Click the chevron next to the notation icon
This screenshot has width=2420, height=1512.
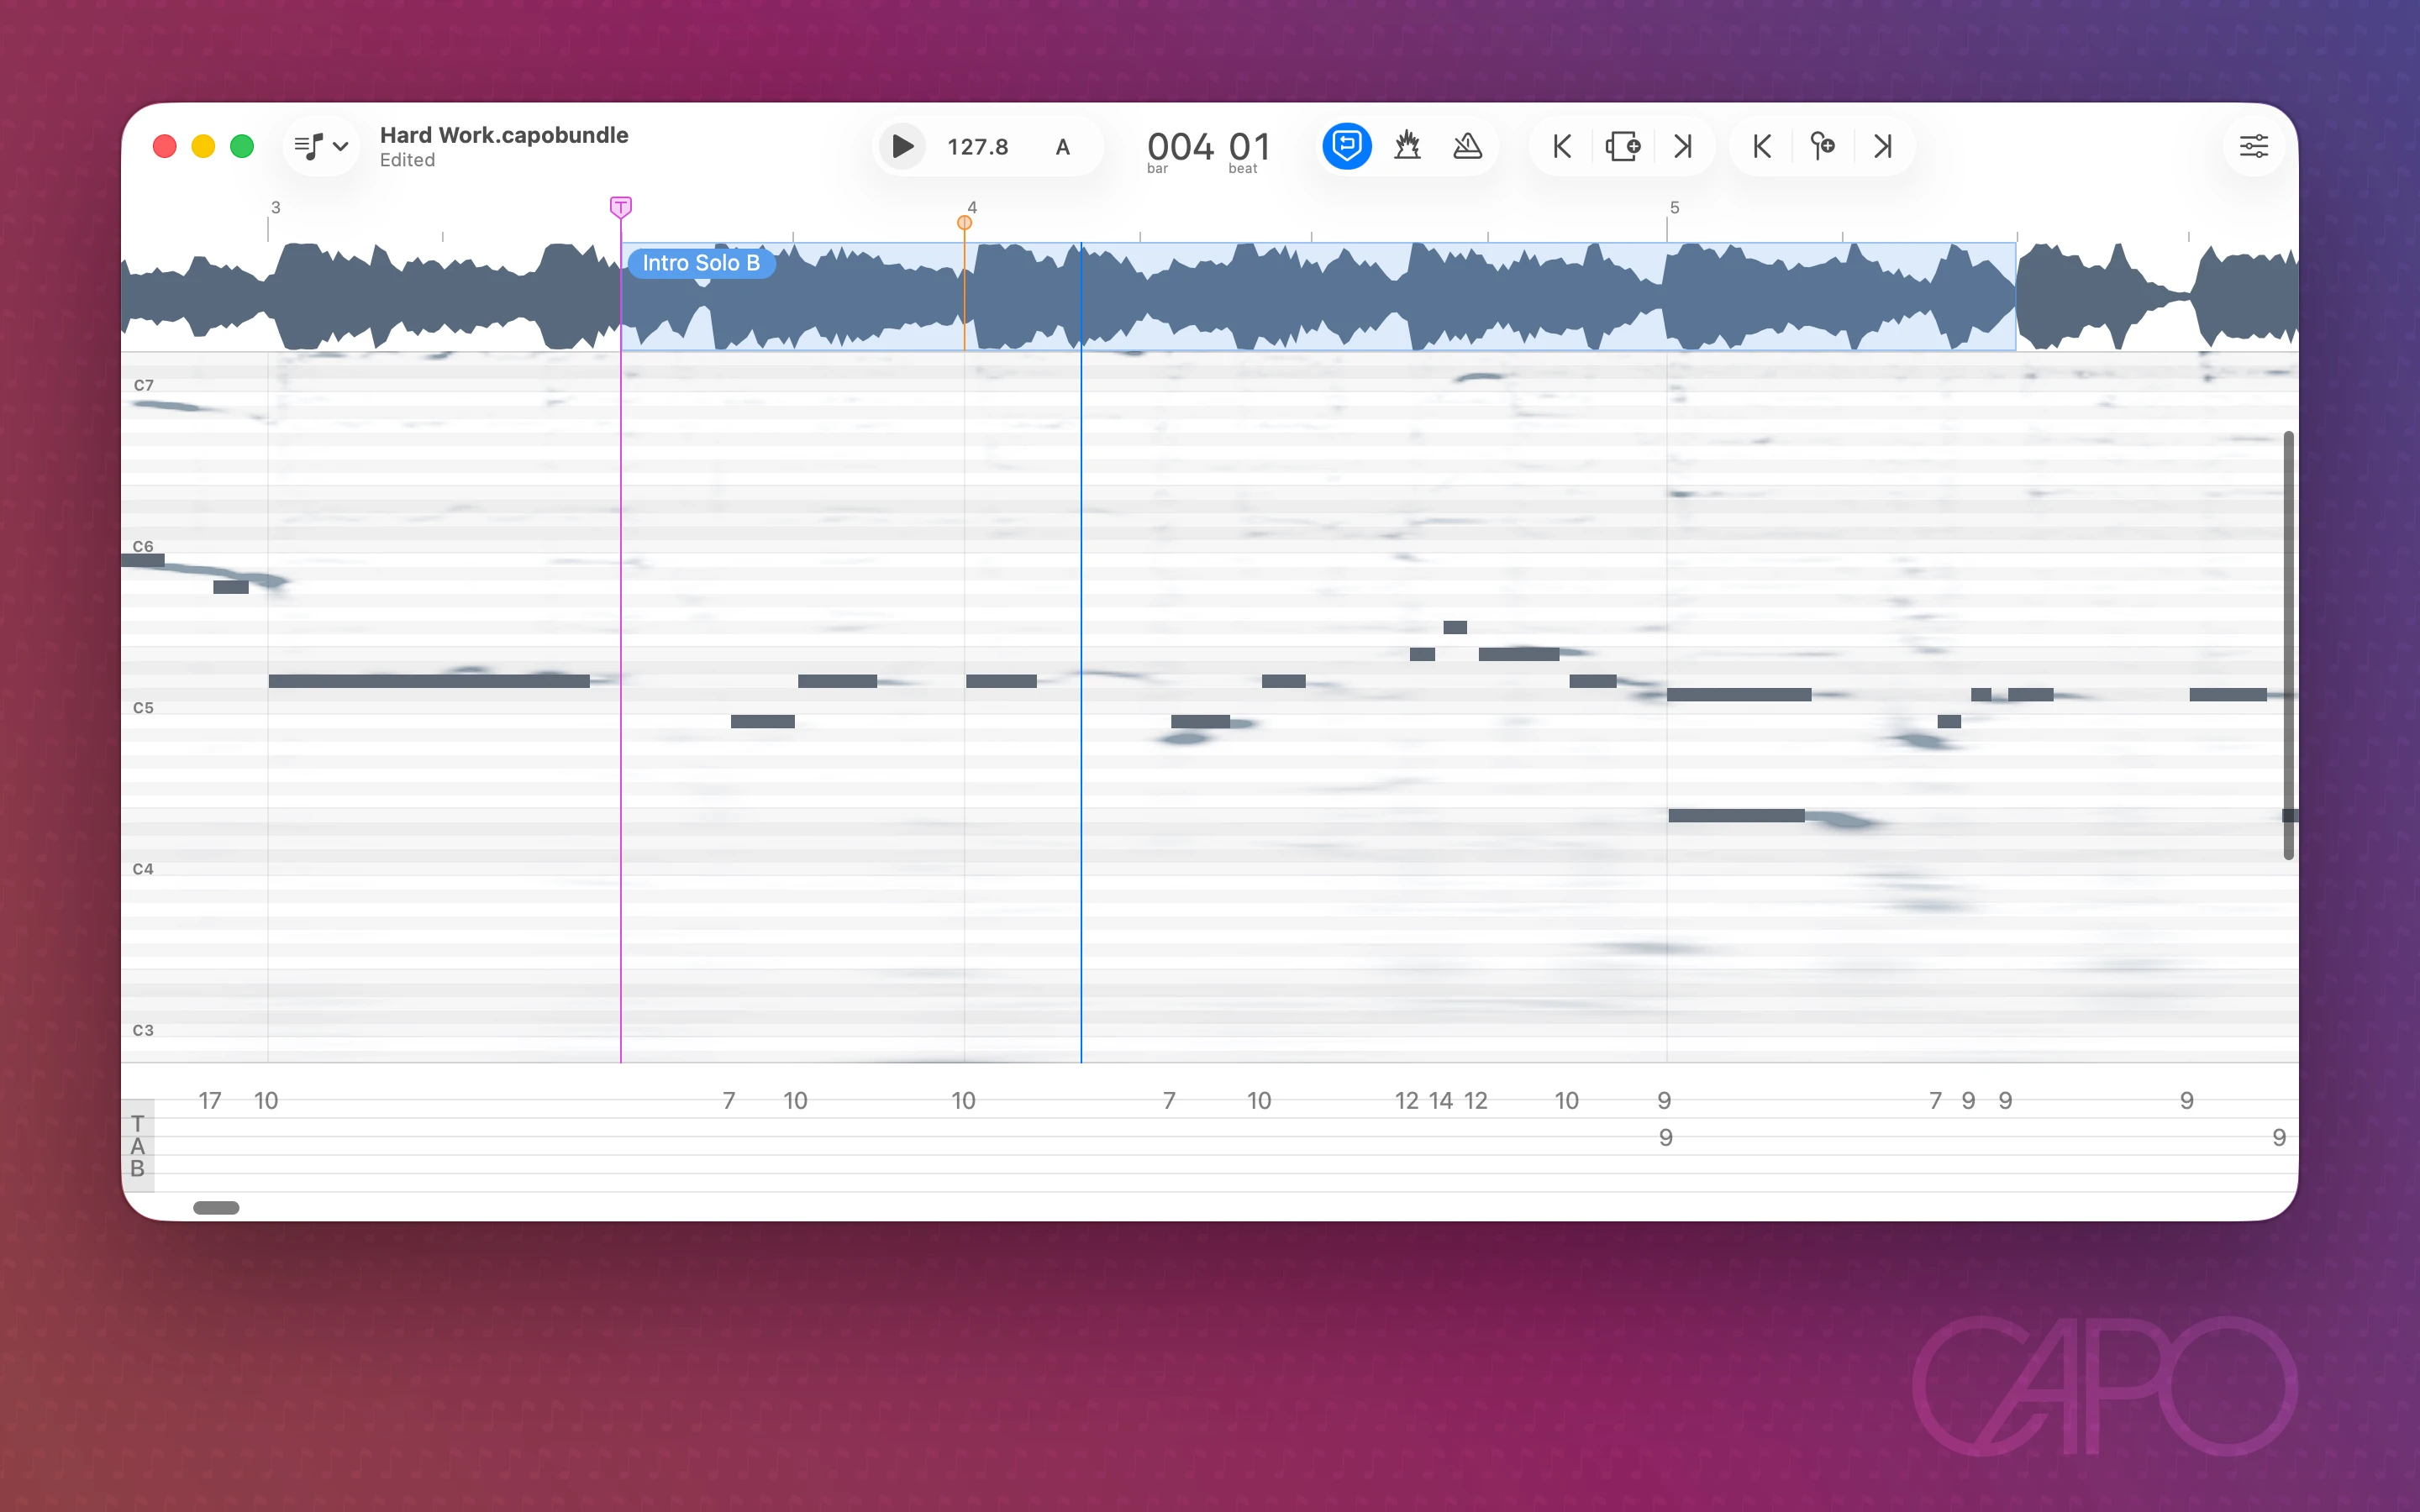[341, 146]
